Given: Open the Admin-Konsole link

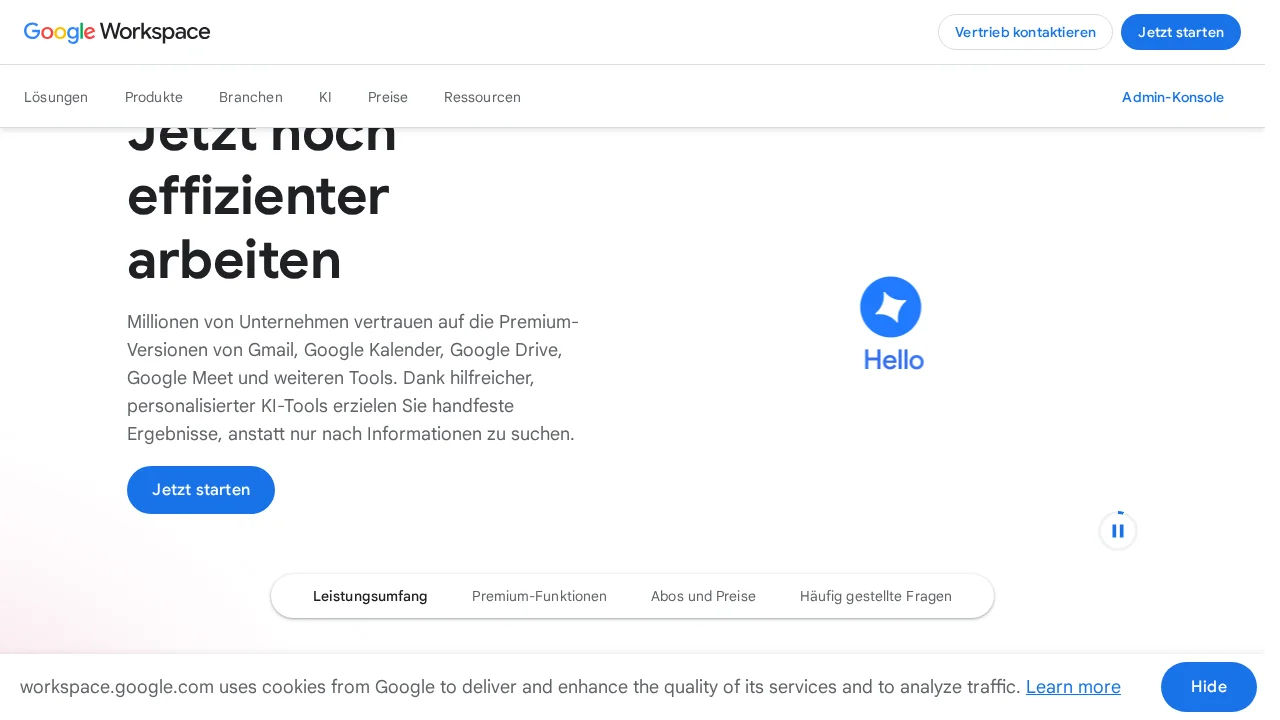Looking at the screenshot, I should pos(1173,97).
